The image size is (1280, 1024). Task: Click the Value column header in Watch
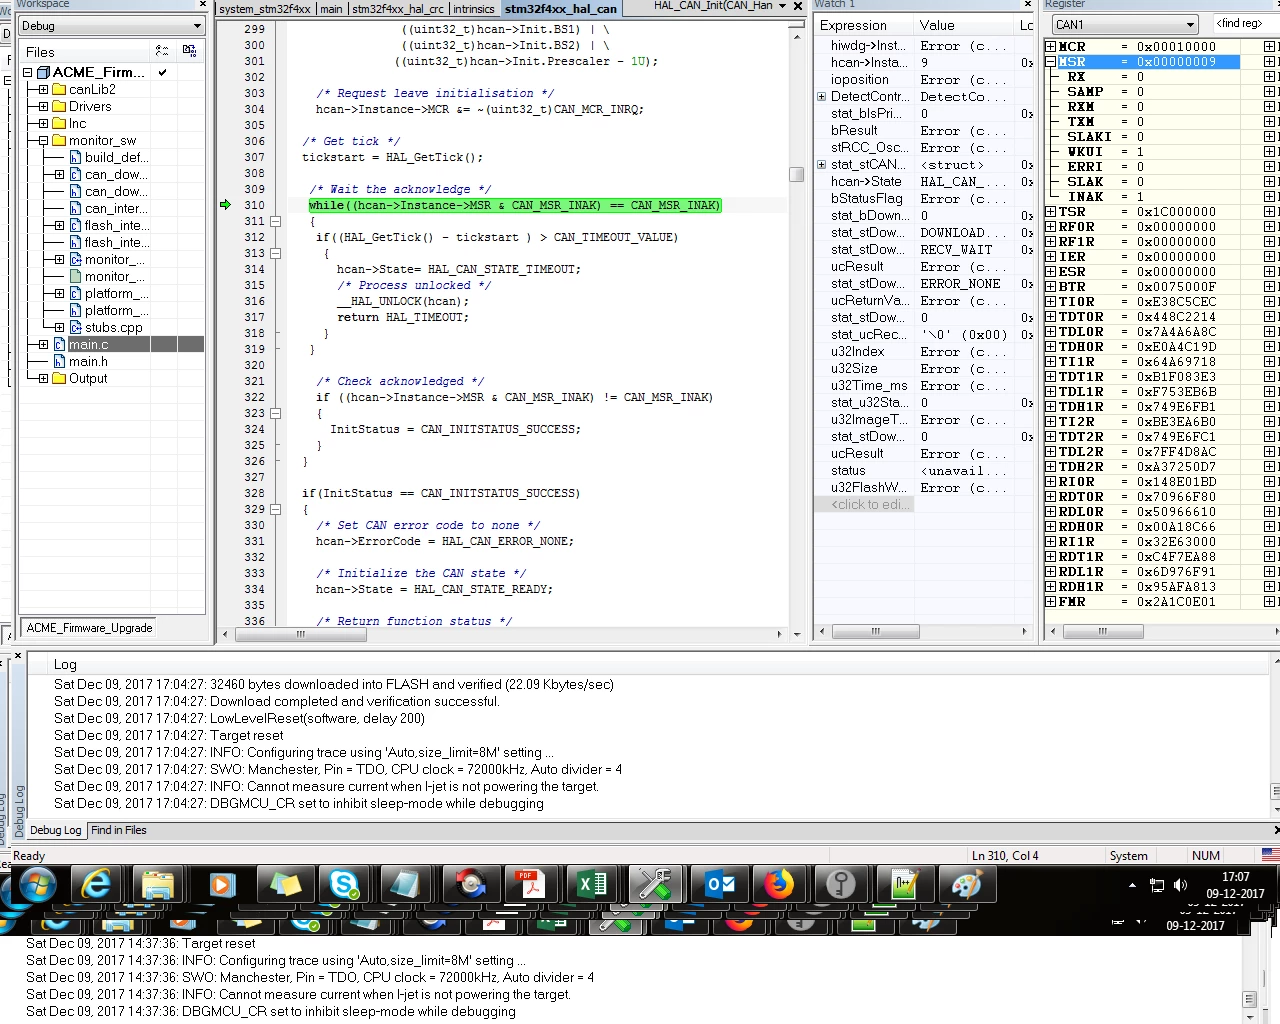click(x=965, y=25)
